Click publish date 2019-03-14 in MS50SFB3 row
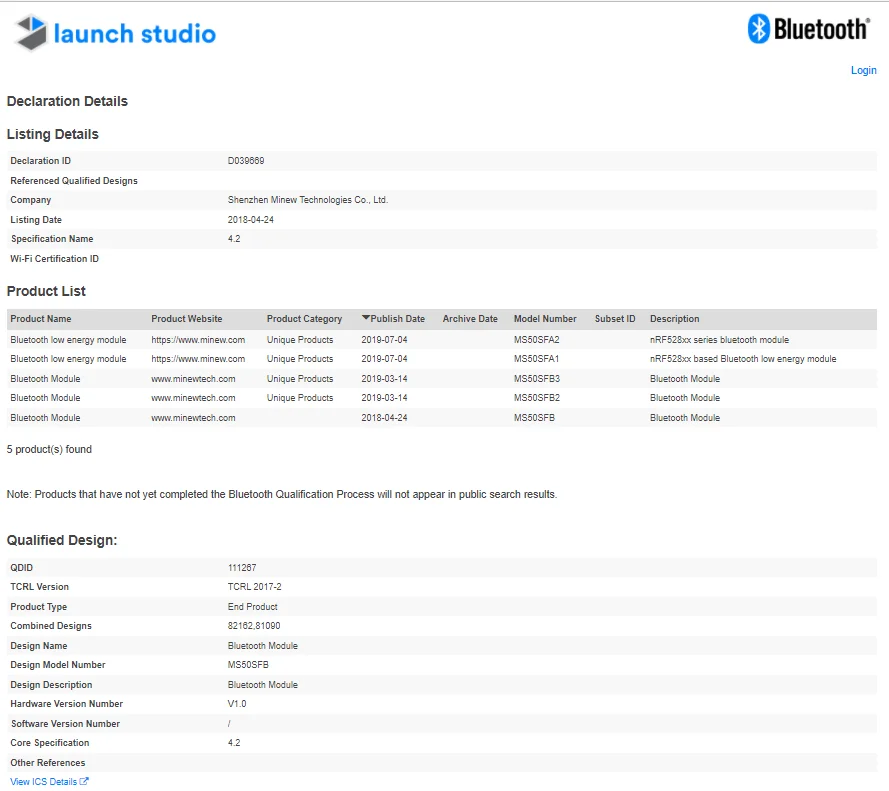889x791 pixels. click(x=384, y=379)
